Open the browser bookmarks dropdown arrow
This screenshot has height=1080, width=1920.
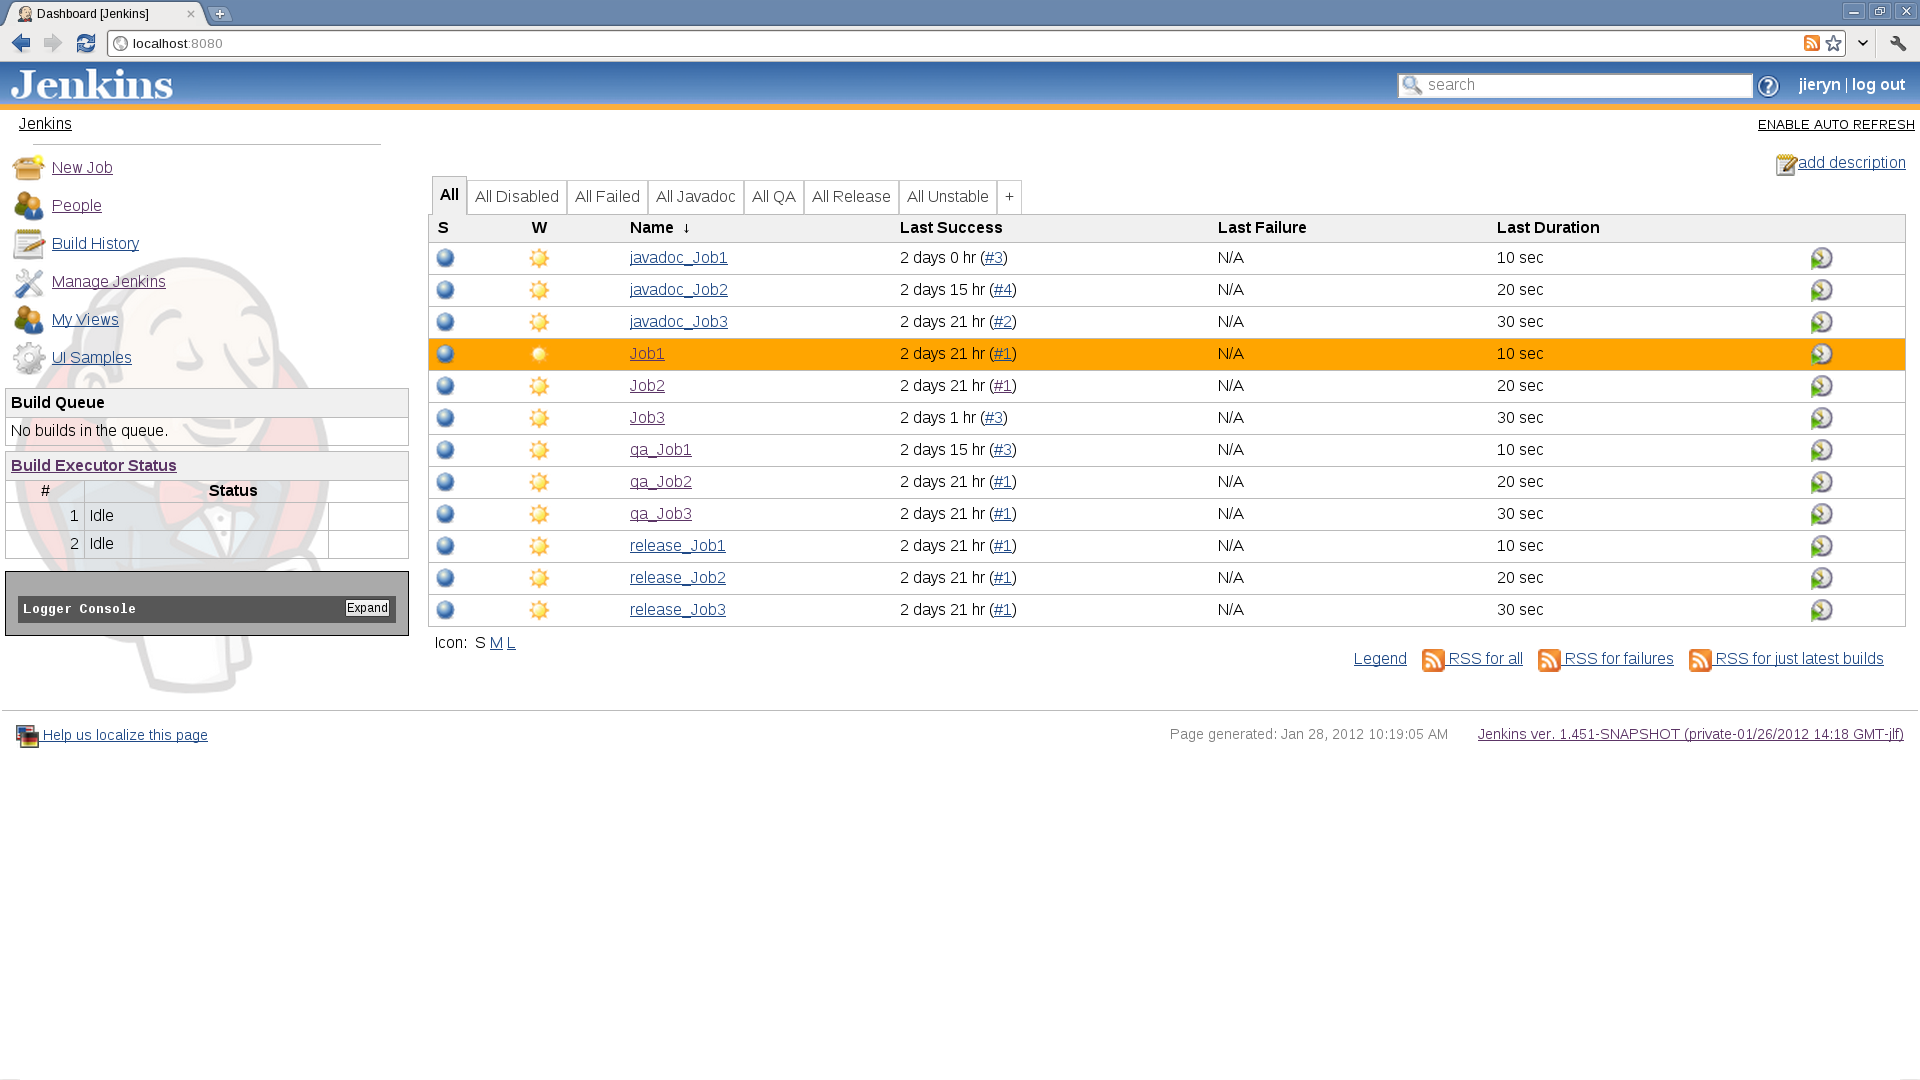[x=1862, y=43]
